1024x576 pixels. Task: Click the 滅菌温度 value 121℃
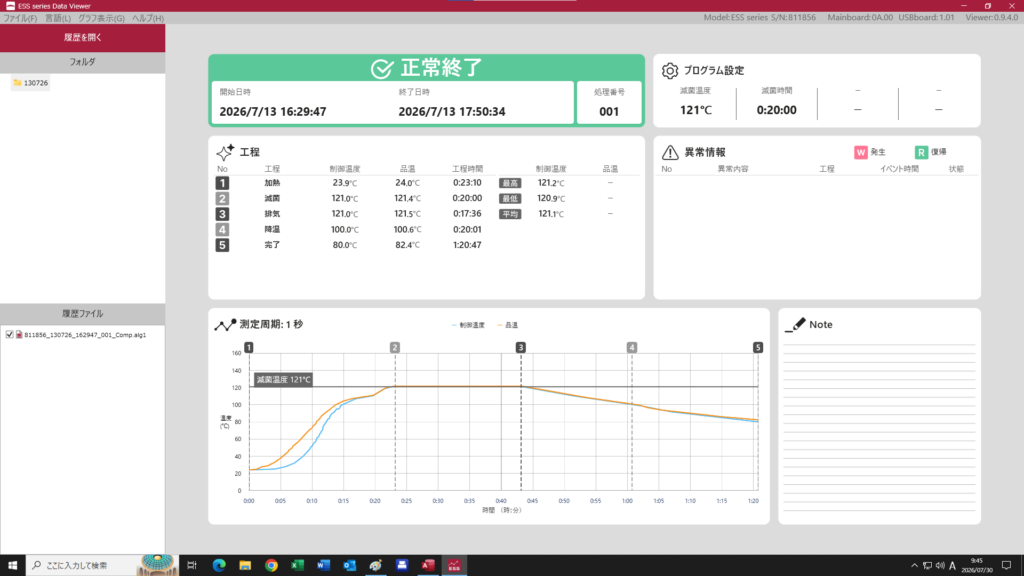point(696,110)
